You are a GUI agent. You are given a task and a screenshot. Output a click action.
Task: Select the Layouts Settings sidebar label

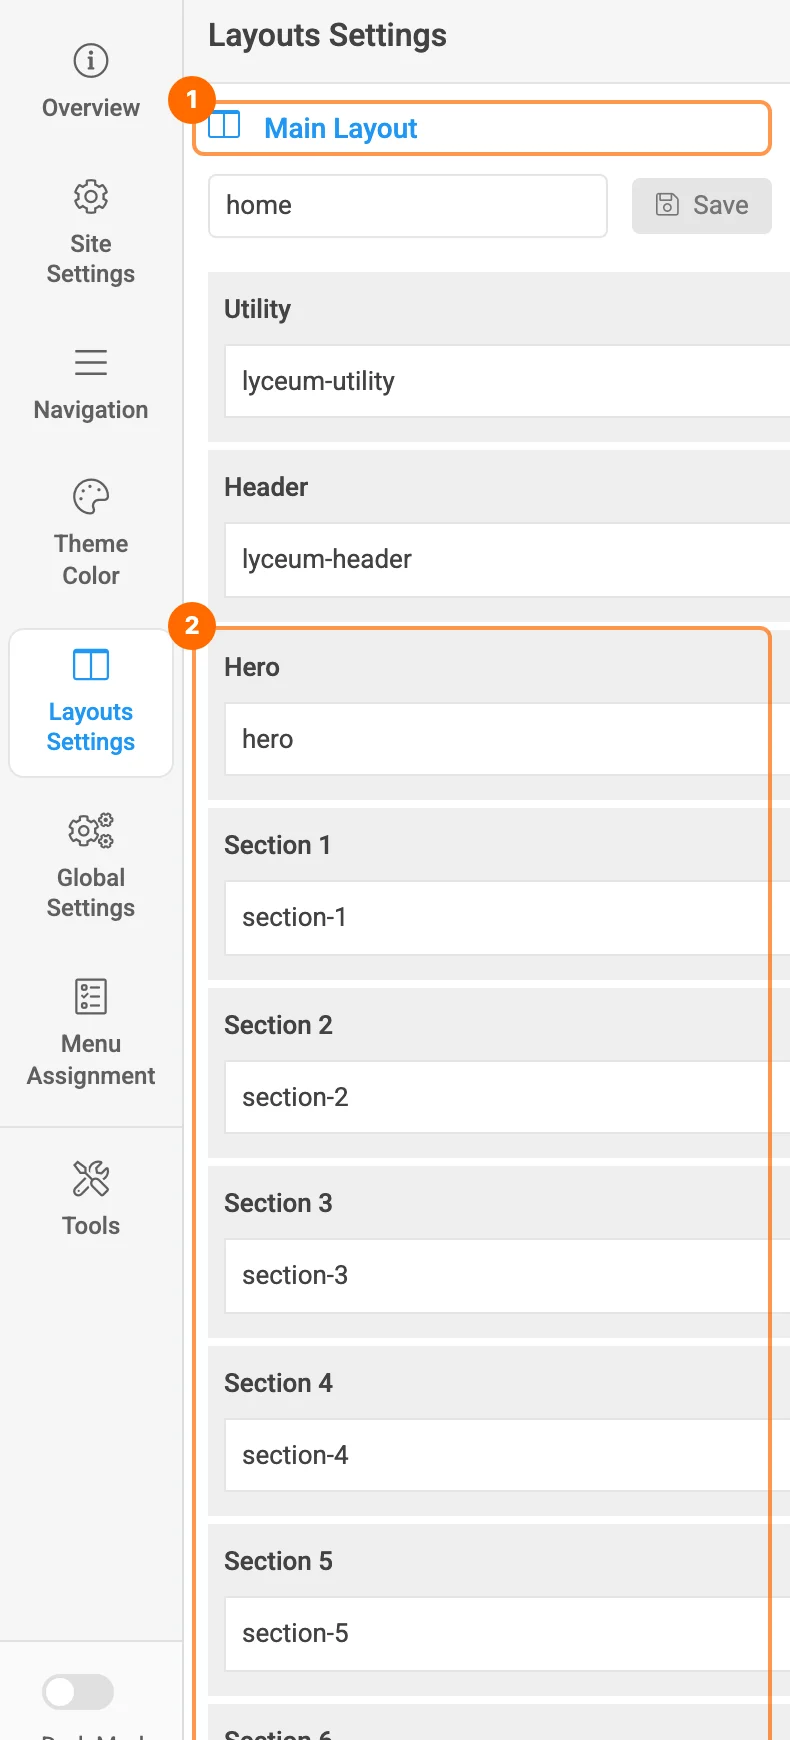click(x=91, y=727)
